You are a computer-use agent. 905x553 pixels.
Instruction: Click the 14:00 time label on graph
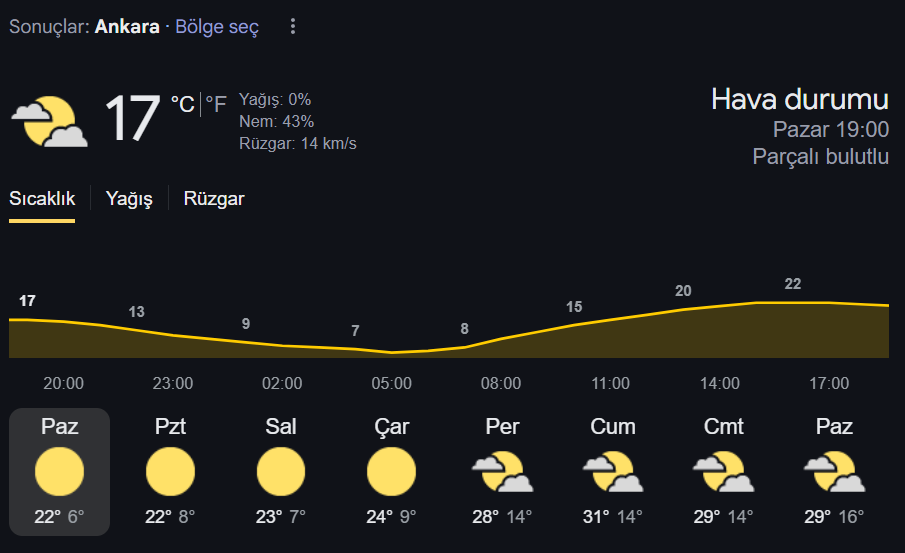[720, 383]
